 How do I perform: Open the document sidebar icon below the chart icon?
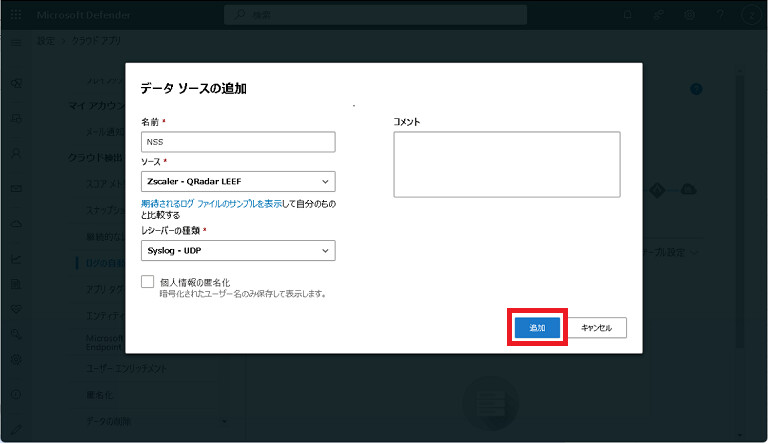16,284
